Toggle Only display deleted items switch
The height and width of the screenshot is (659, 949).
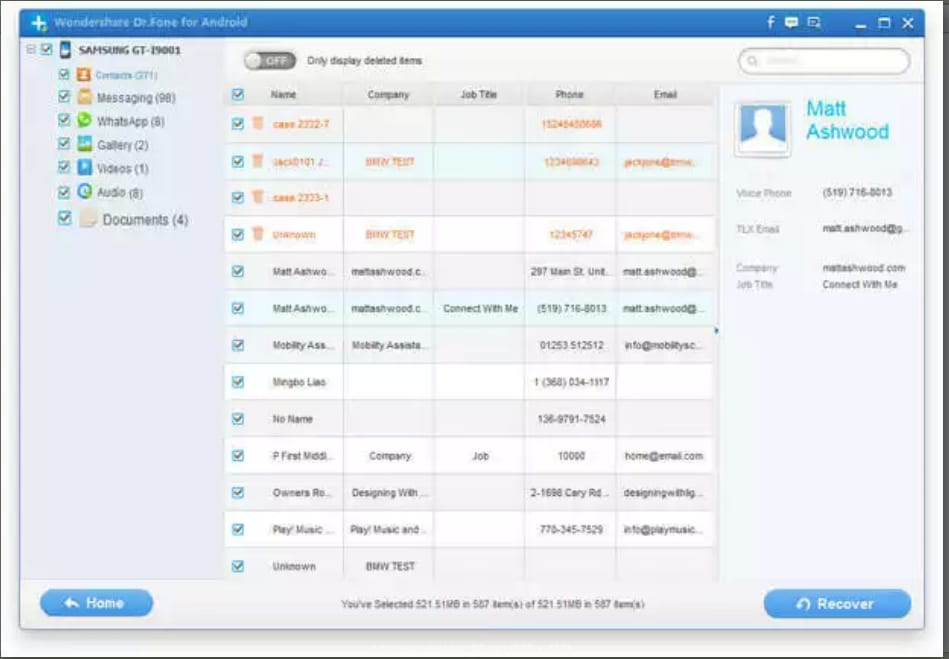(x=270, y=61)
